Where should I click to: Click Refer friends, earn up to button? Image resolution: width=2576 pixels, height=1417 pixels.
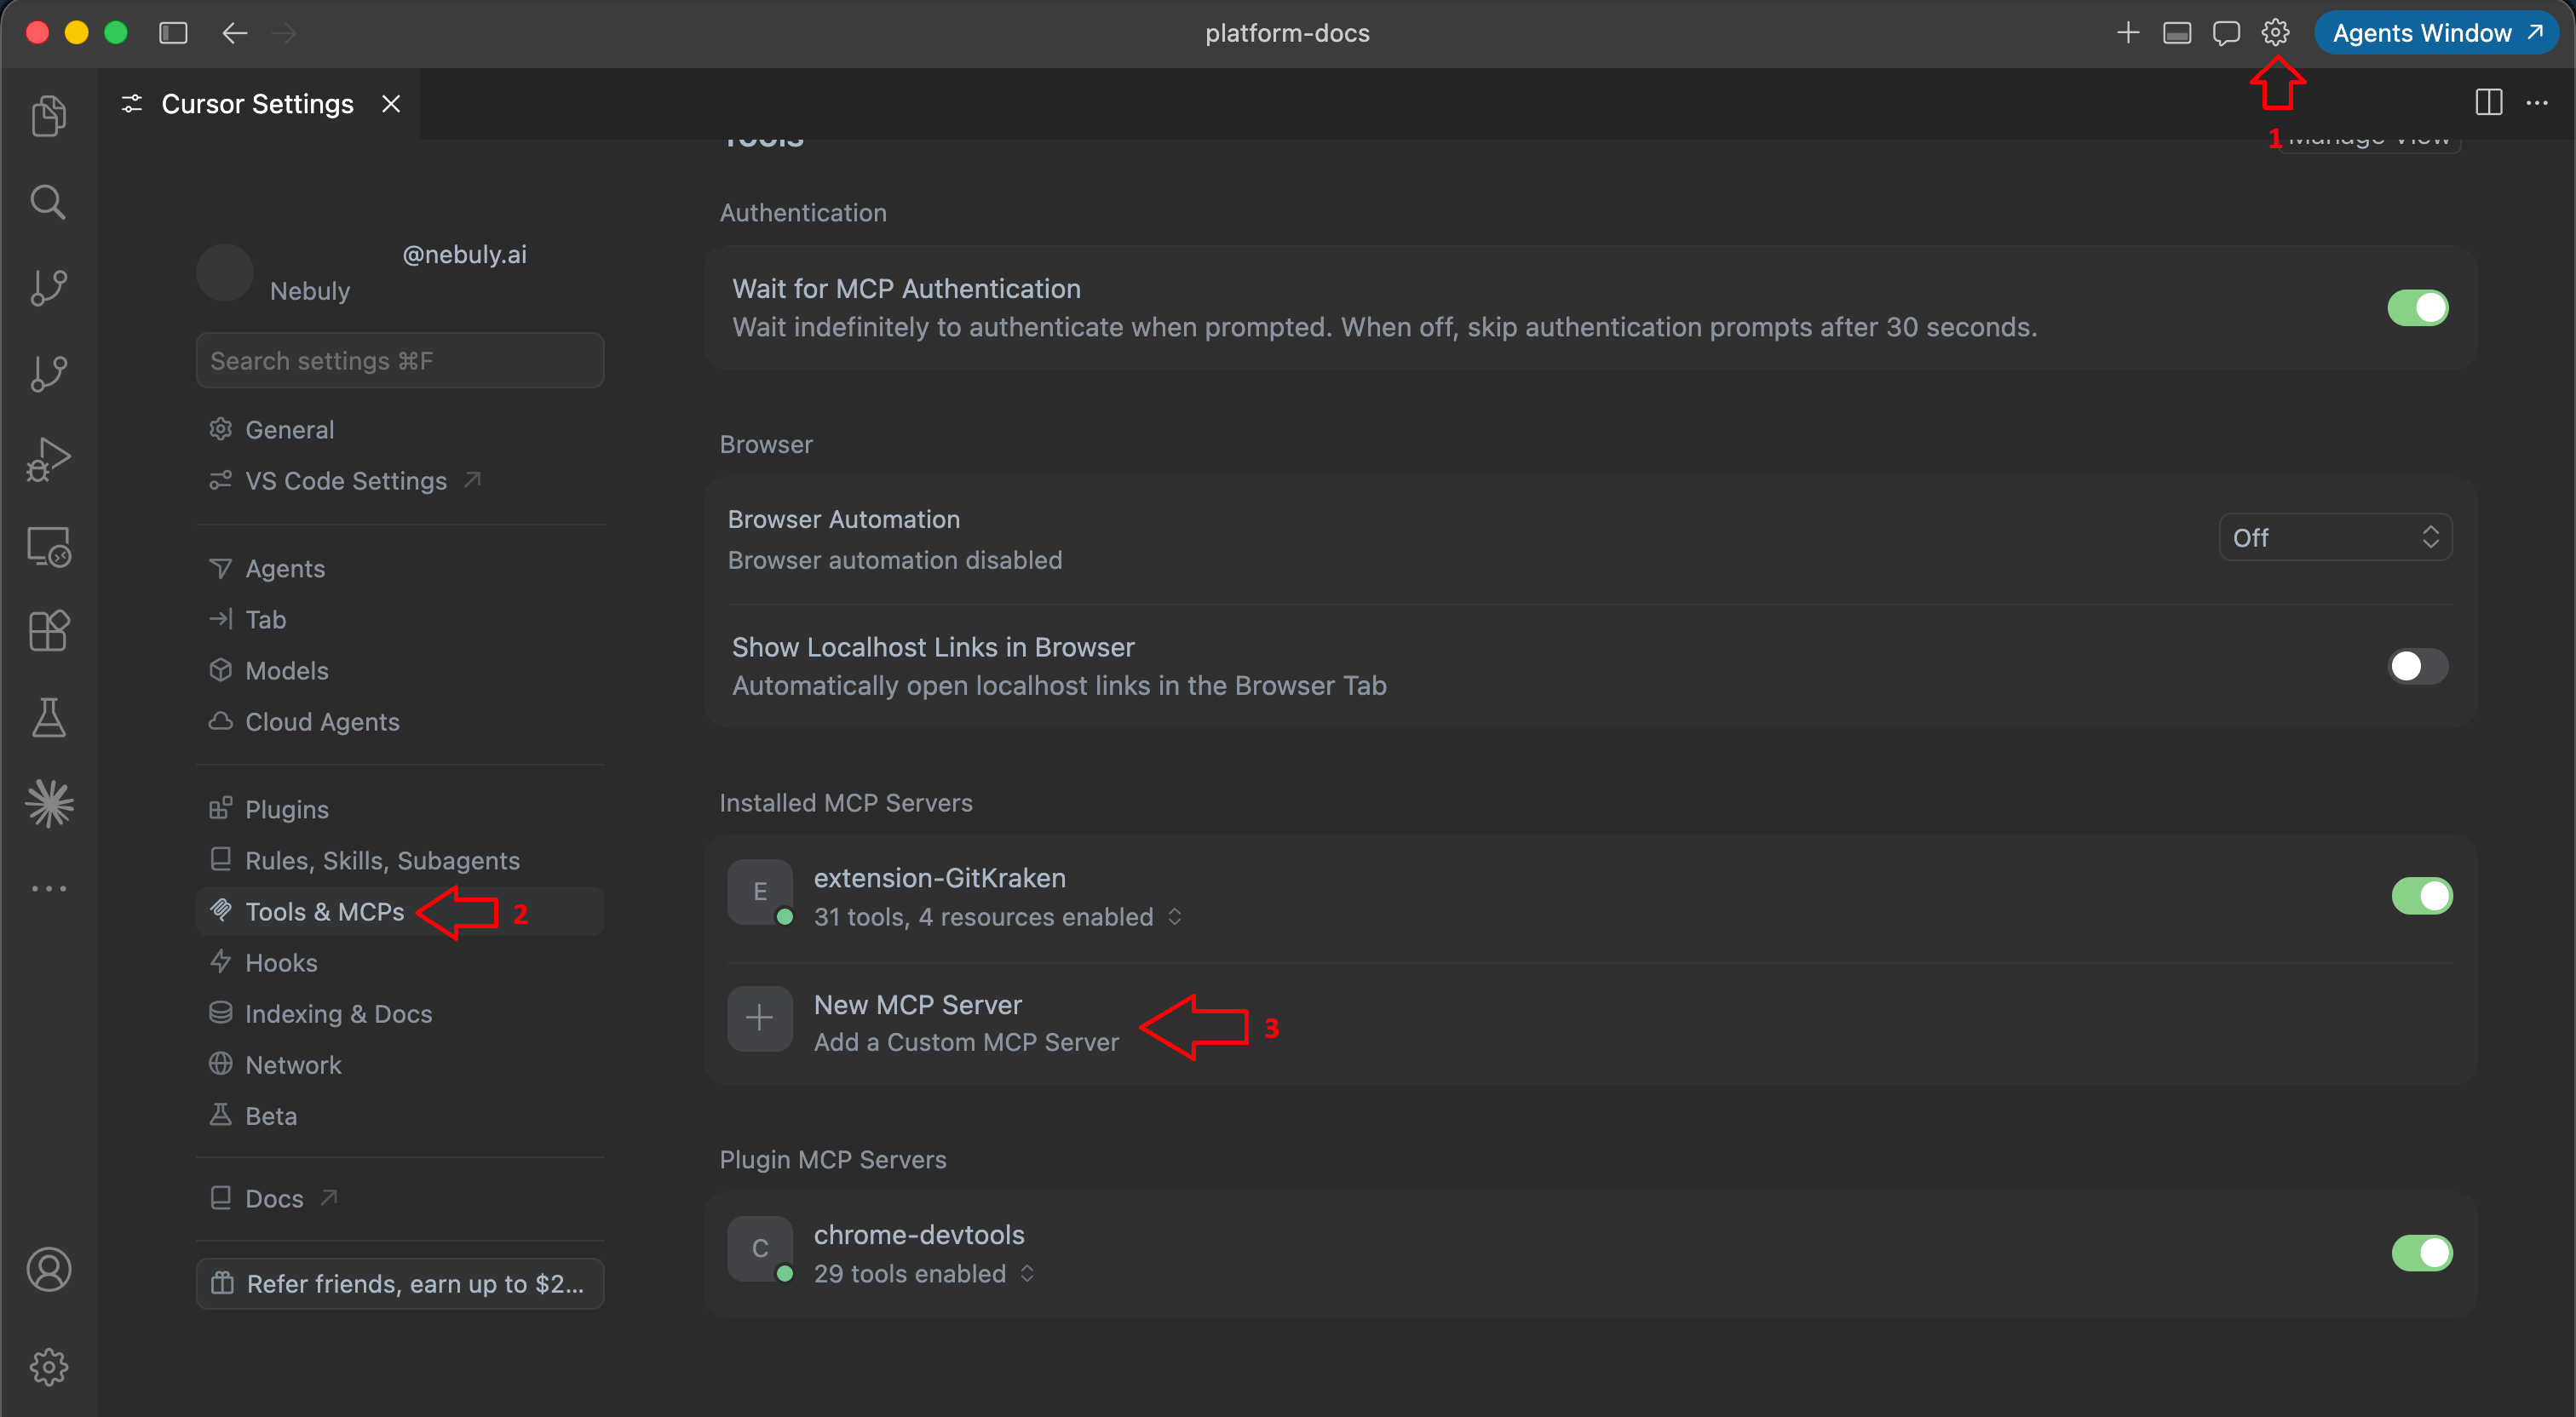pos(400,1284)
